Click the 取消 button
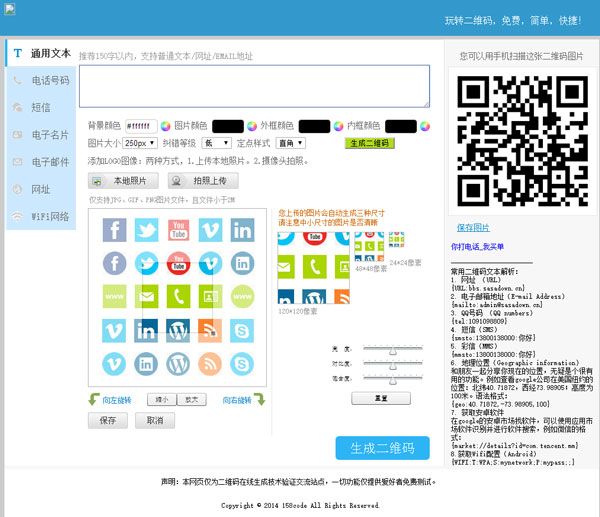This screenshot has width=600, height=517. pyautogui.click(x=155, y=421)
